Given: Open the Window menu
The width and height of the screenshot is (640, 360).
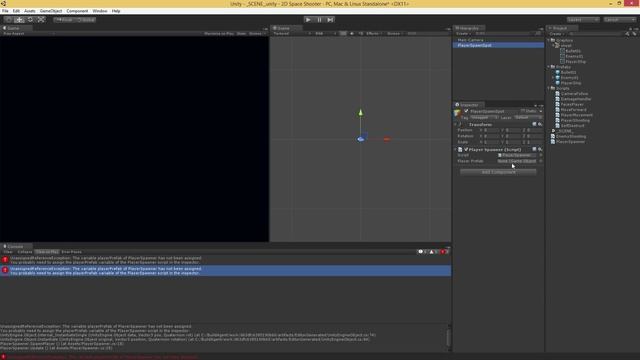Looking at the screenshot, I should (100, 11).
